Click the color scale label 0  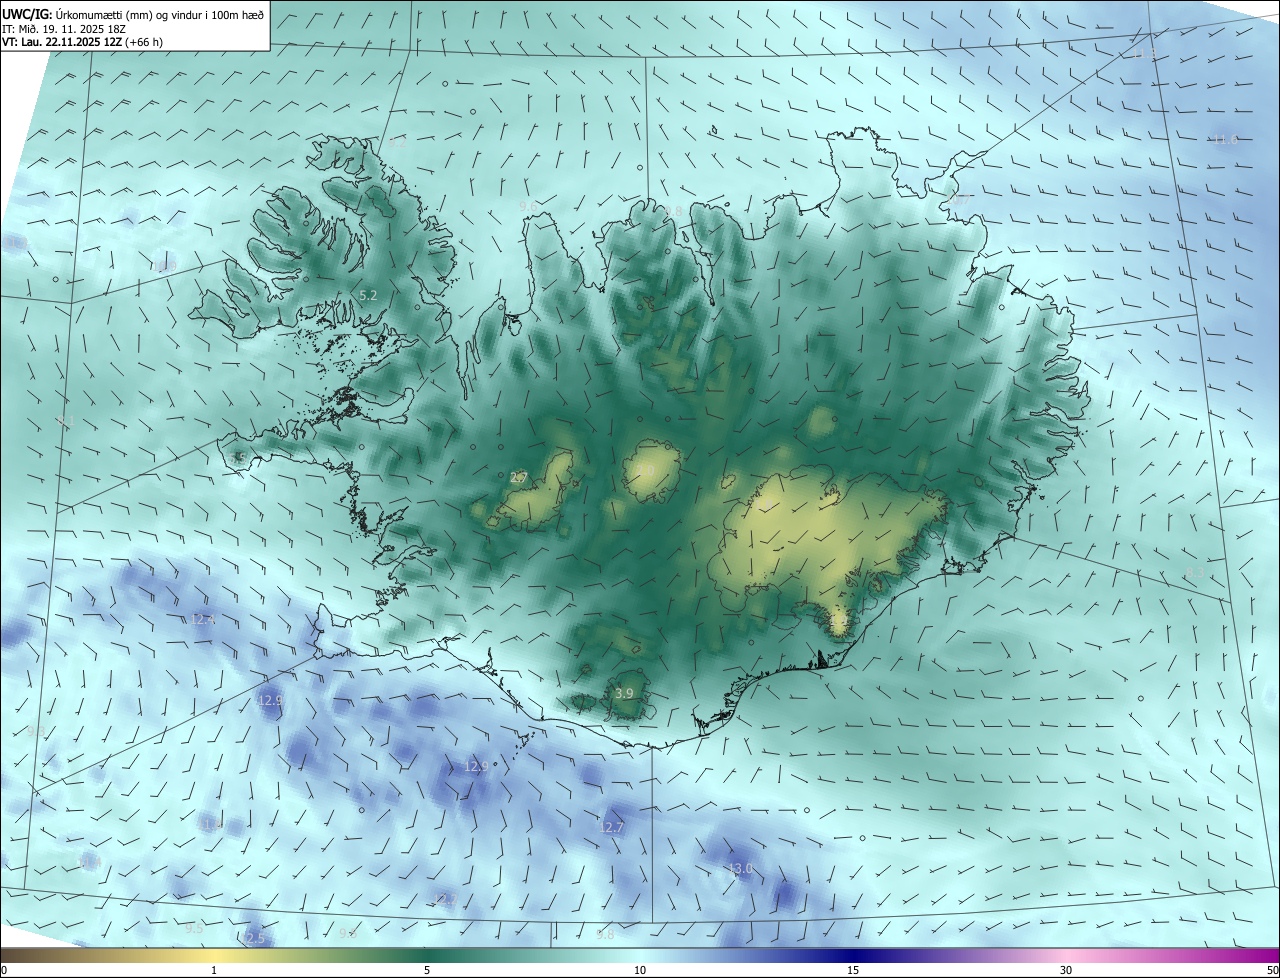coord(4,970)
